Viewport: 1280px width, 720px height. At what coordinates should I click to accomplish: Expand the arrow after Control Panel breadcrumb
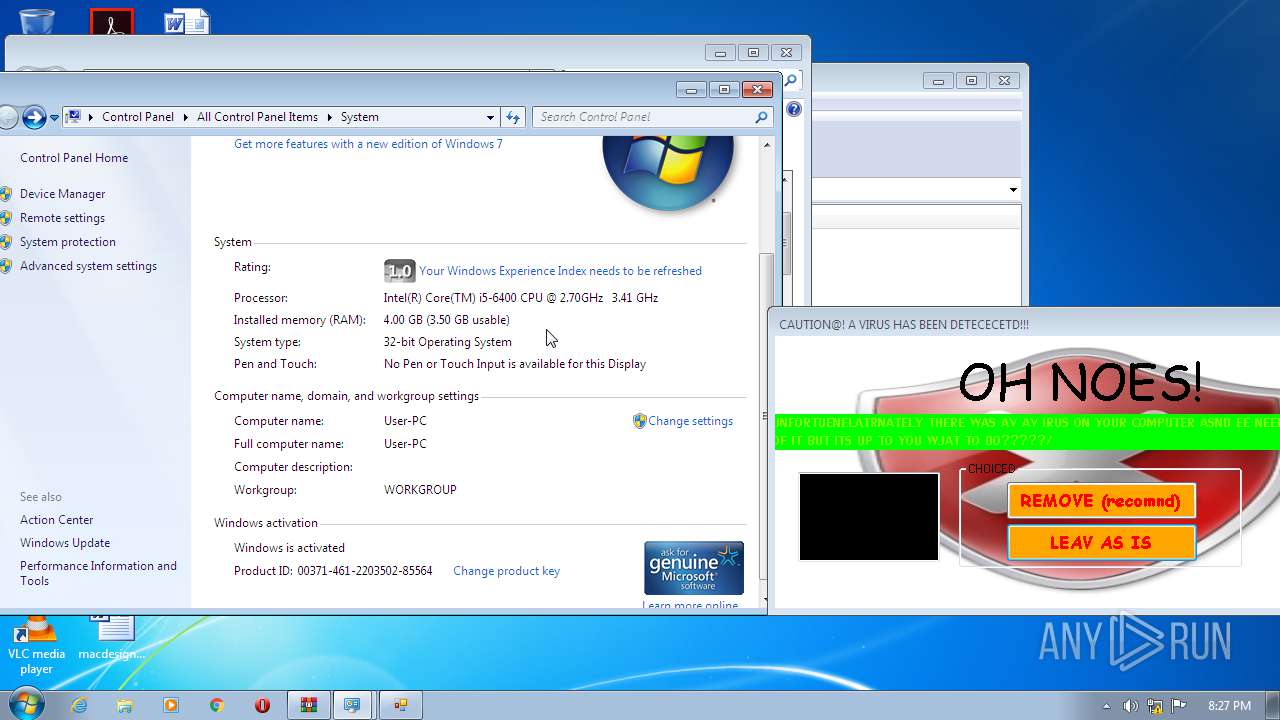(185, 117)
